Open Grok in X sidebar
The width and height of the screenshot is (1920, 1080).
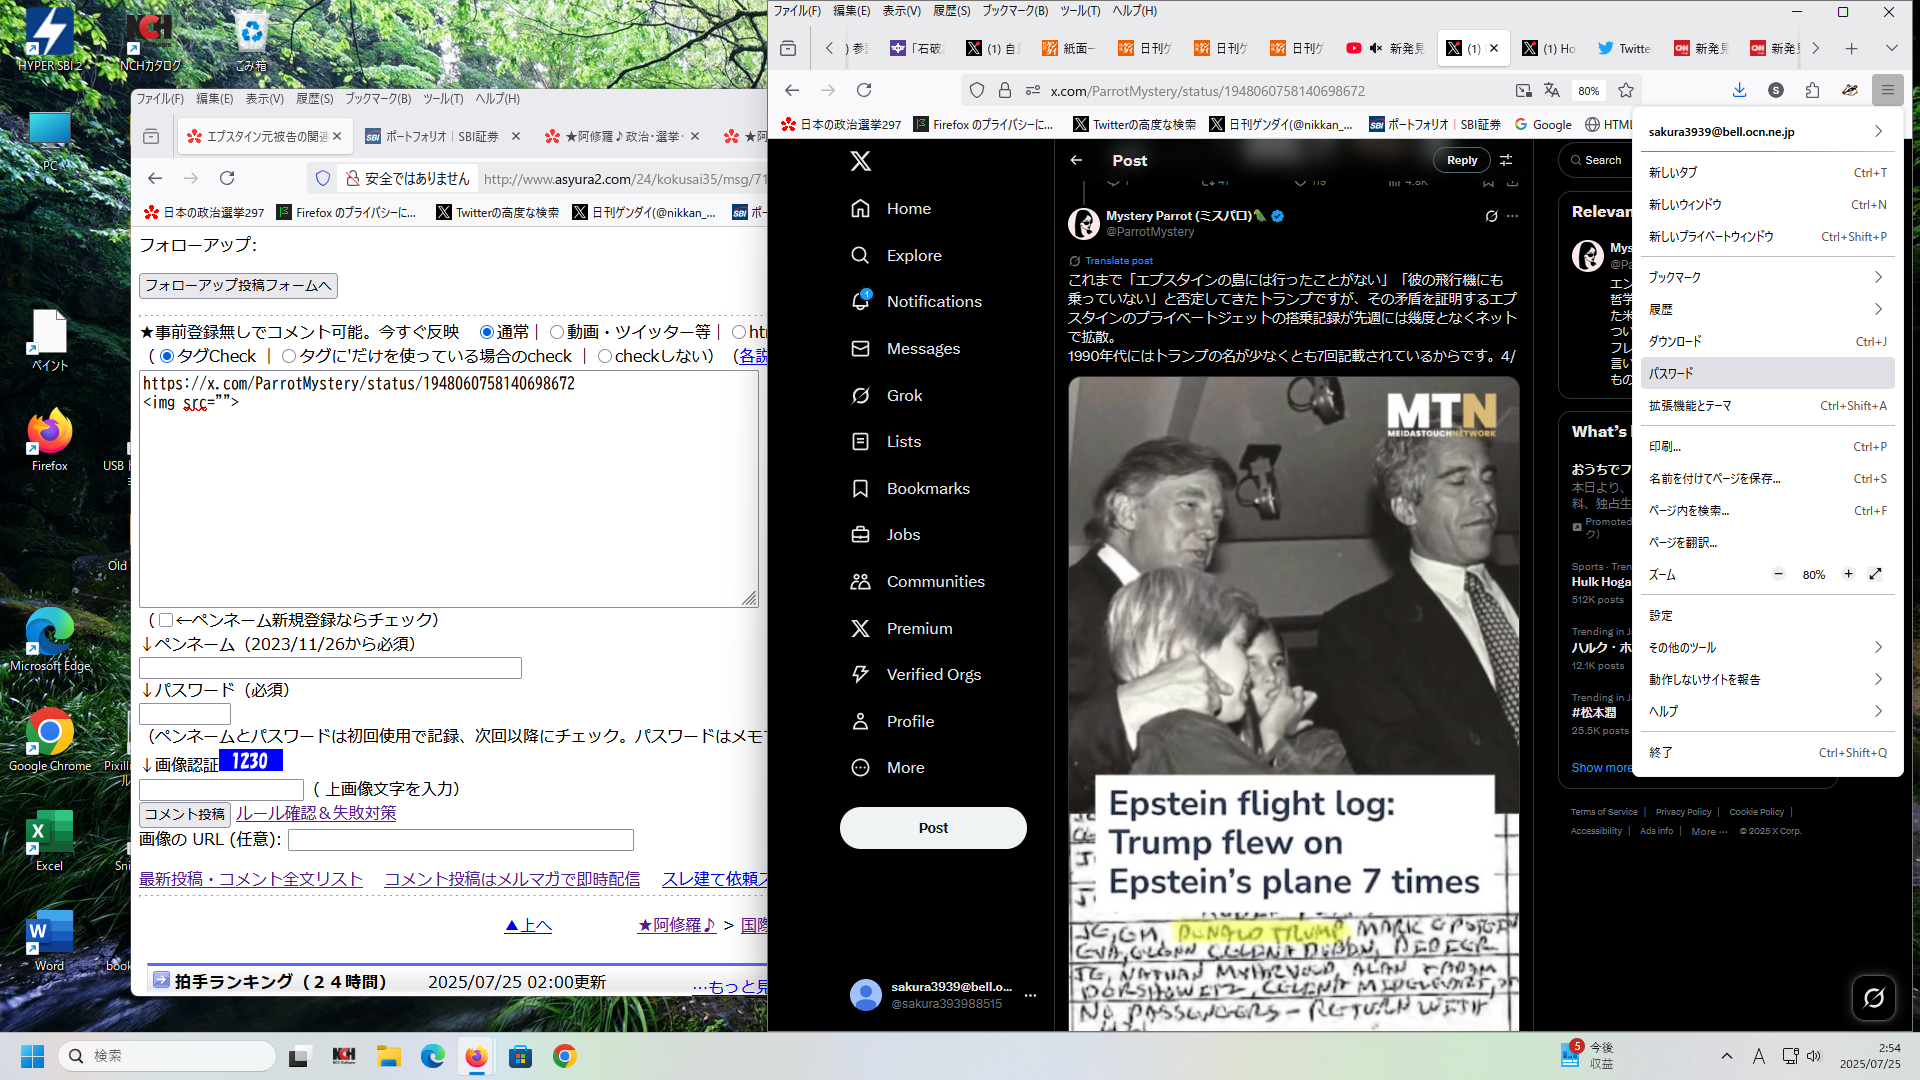point(886,395)
